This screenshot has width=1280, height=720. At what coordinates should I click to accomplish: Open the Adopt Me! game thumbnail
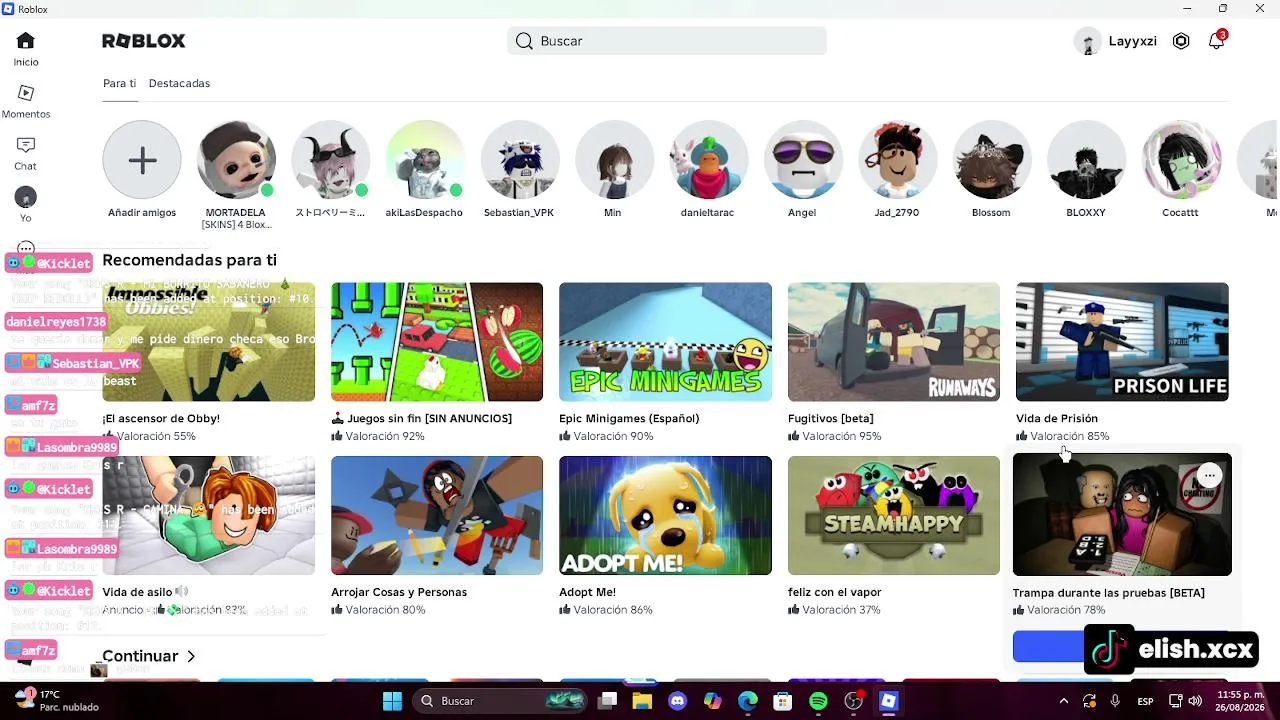665,516
